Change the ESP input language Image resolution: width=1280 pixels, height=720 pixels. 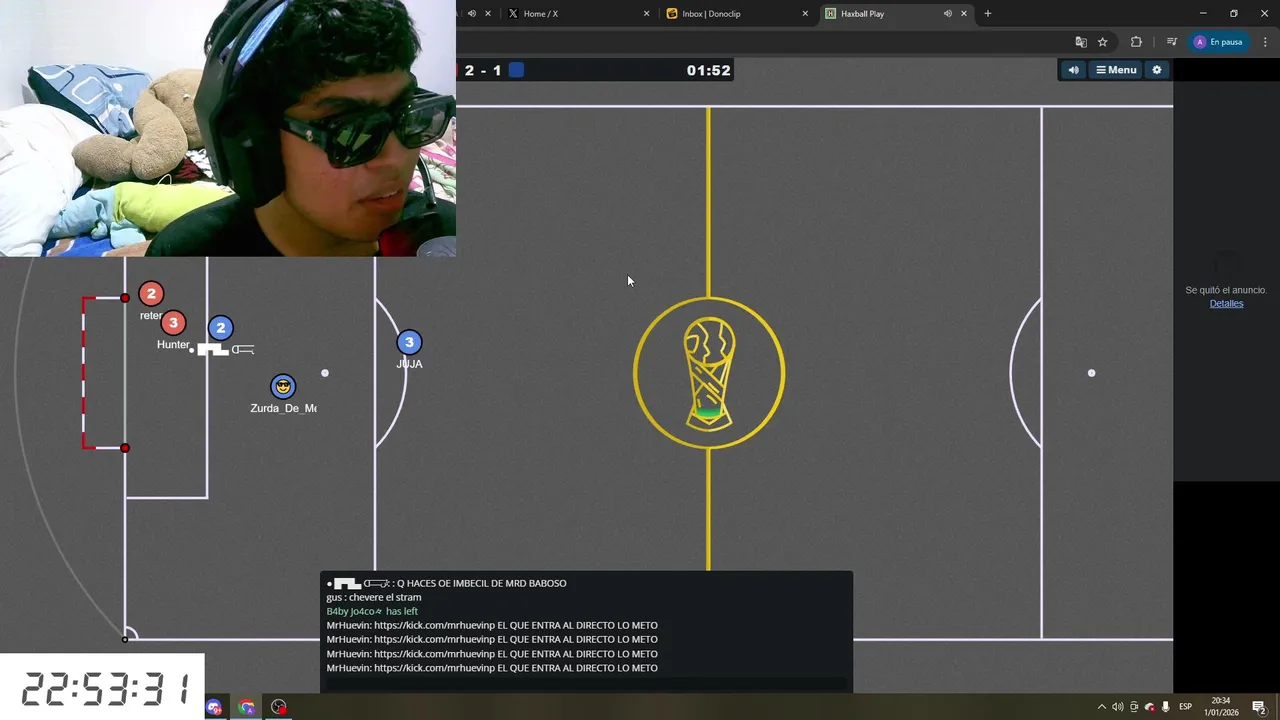[1185, 707]
